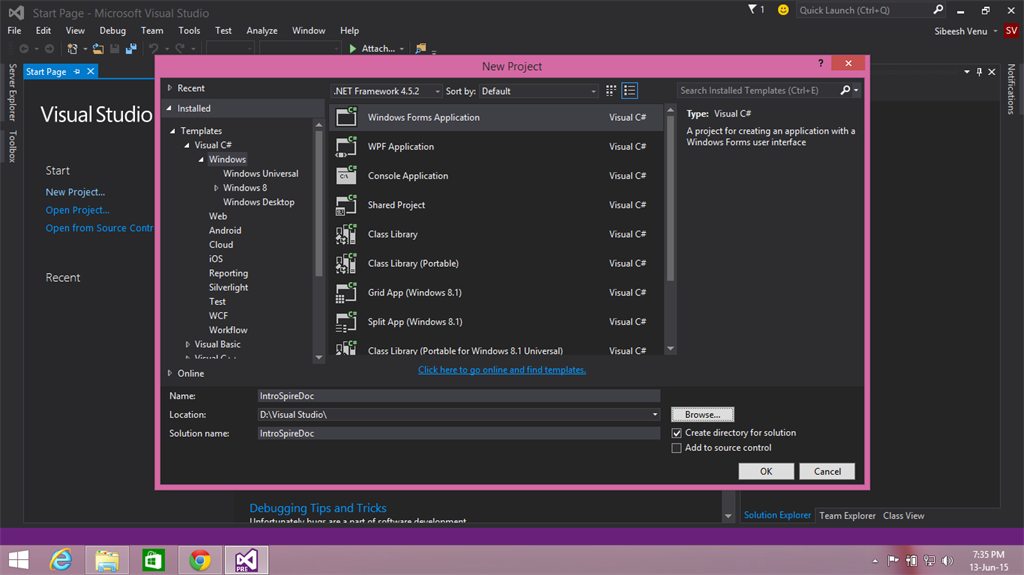Viewport: 1024px width, 575px height.
Task: Open the Analyze menu
Action: [x=262, y=30]
